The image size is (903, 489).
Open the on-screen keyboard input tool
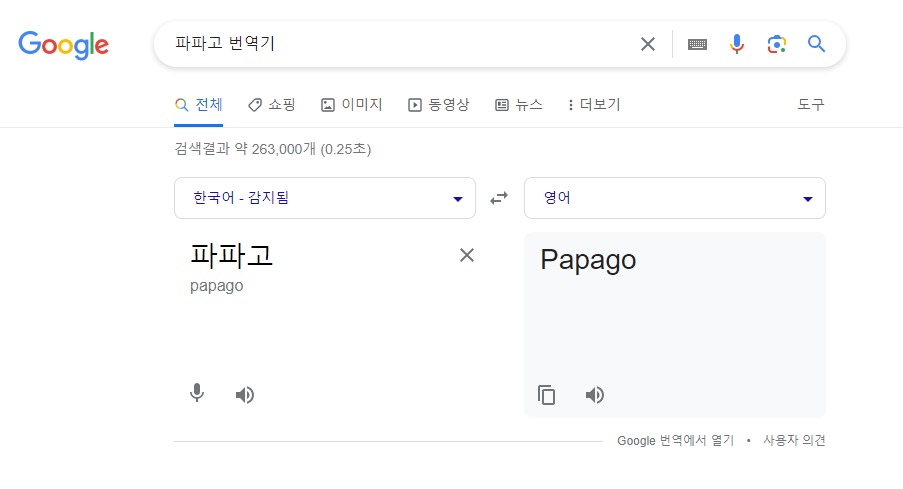tap(697, 44)
